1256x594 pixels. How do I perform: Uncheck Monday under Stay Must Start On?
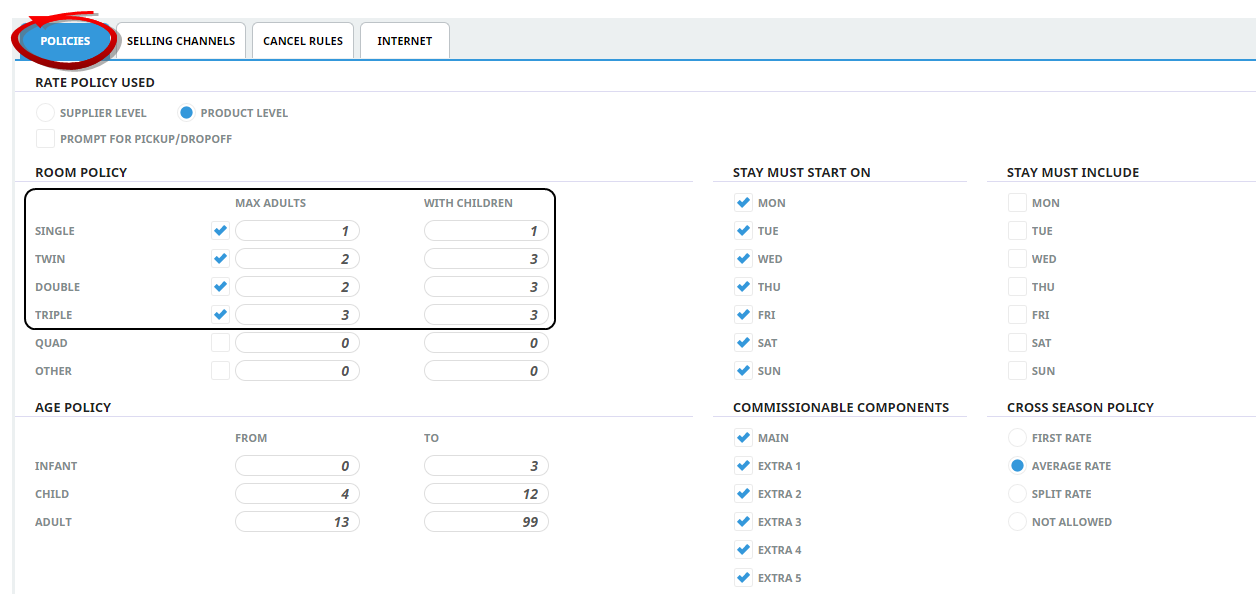[743, 203]
